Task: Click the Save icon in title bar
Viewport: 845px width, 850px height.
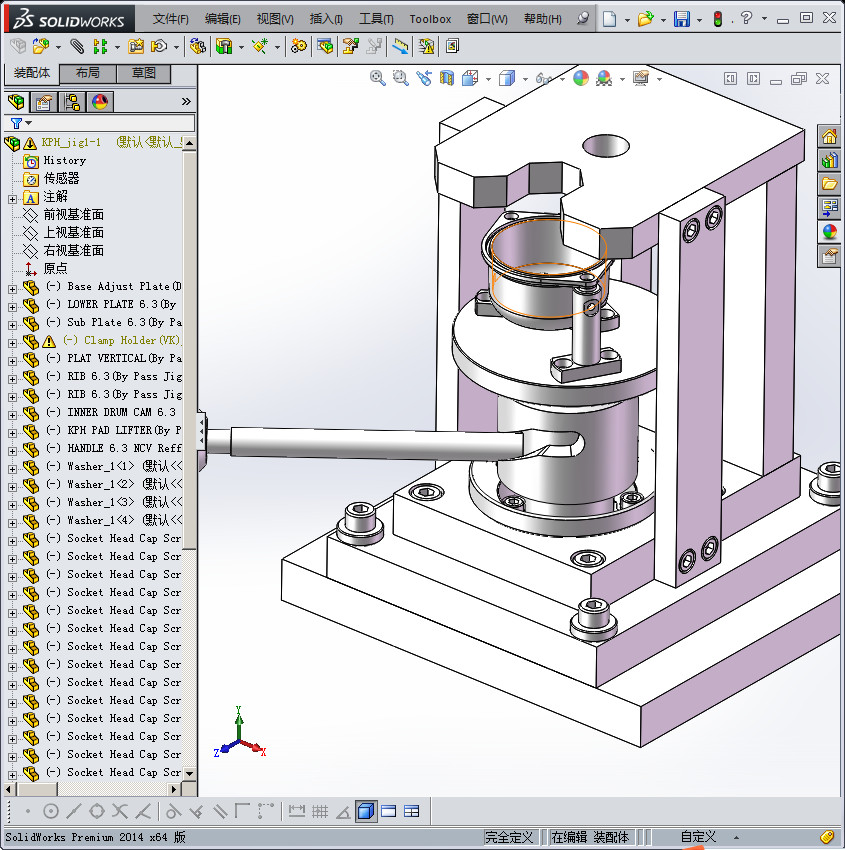Action: pyautogui.click(x=681, y=19)
